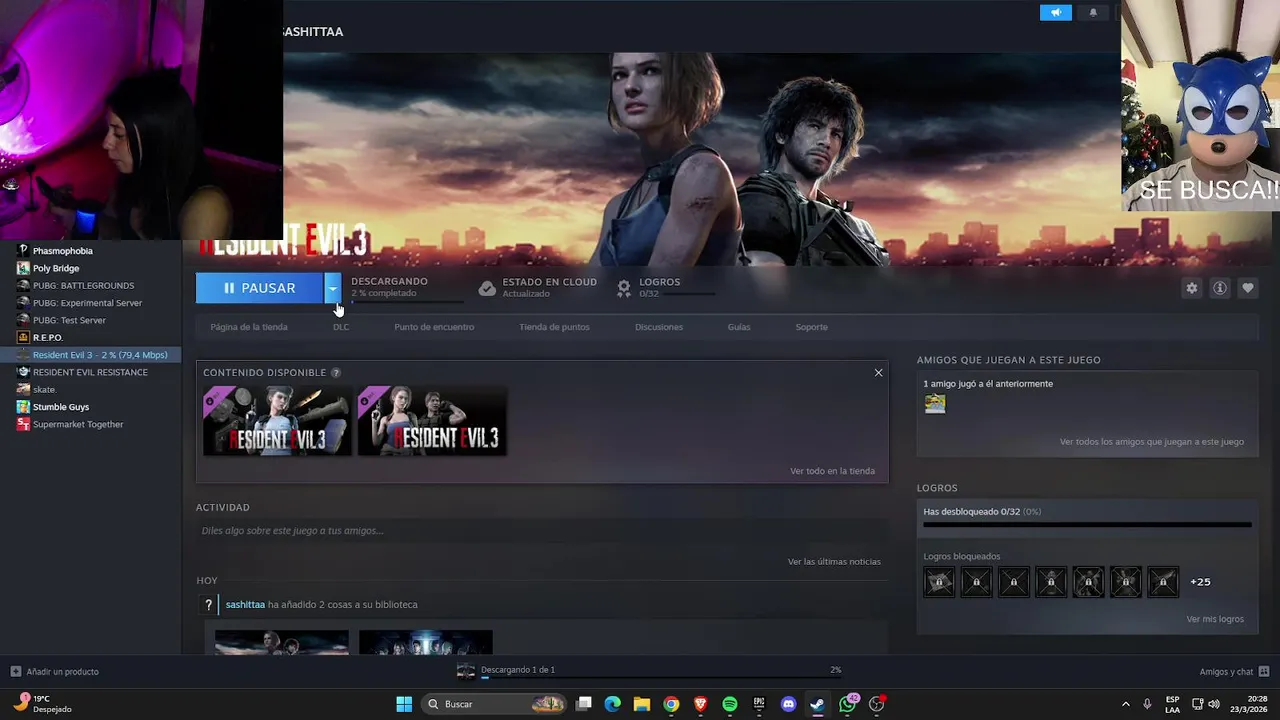The image size is (1280, 720).
Task: Click the announcements megaphone icon
Action: pyautogui.click(x=1055, y=12)
